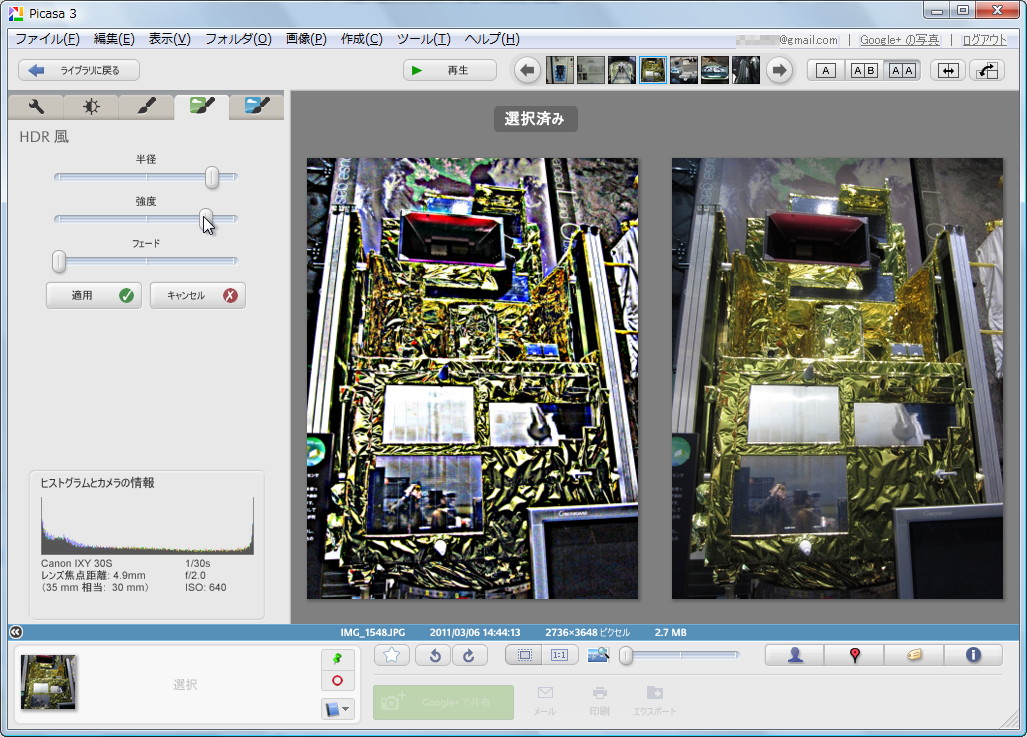Enable the A A side-by-side view
This screenshot has width=1027, height=737.
pyautogui.click(x=901, y=70)
